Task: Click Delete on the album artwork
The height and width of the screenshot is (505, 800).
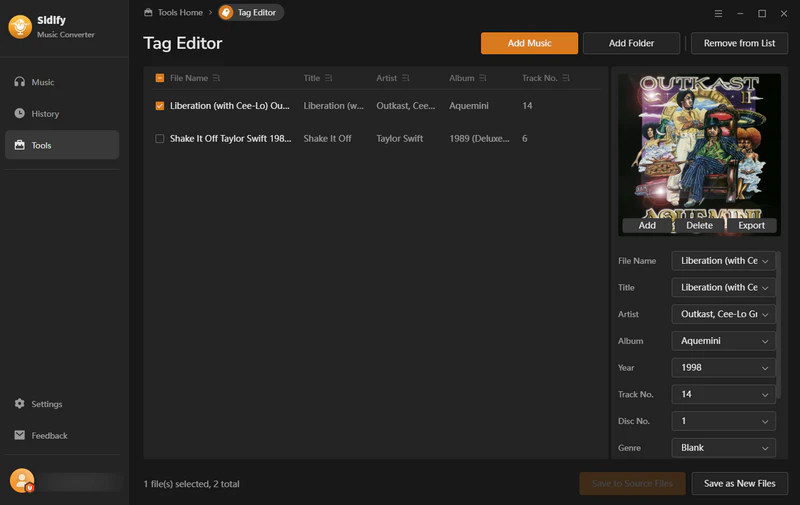Action: (x=699, y=225)
